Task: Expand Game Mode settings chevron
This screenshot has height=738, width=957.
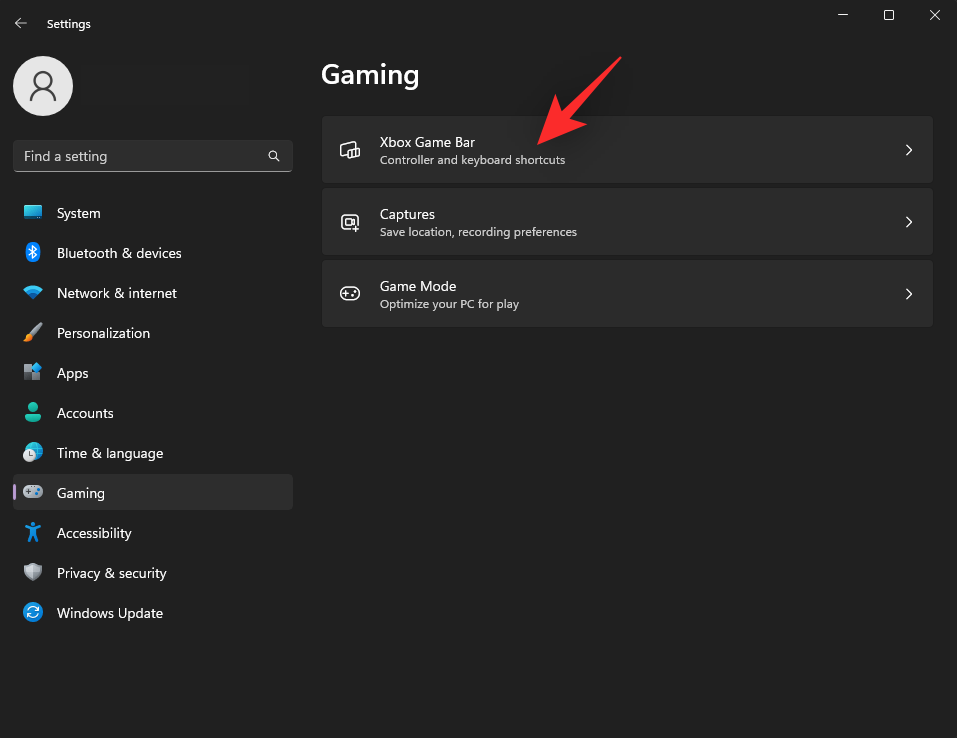Action: pos(908,293)
